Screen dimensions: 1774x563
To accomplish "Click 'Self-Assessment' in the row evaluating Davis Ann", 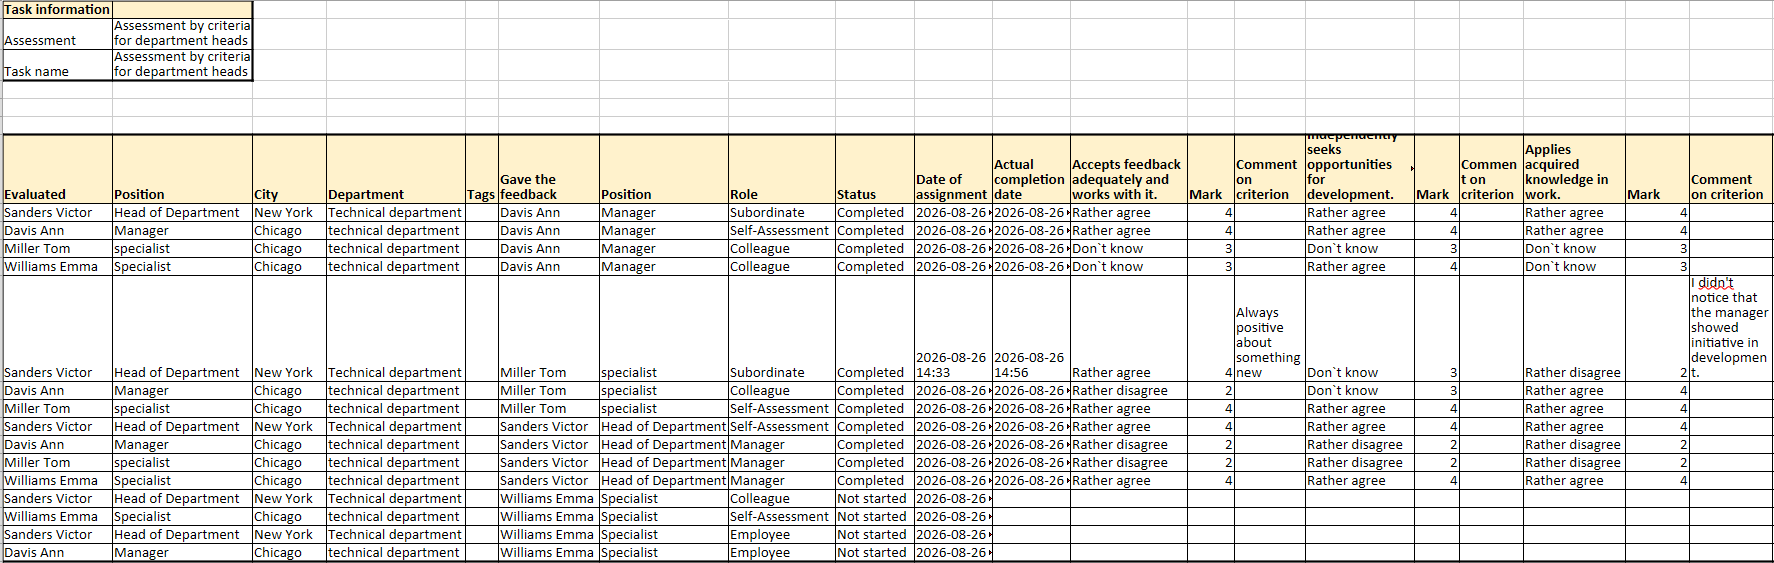I will click(782, 231).
